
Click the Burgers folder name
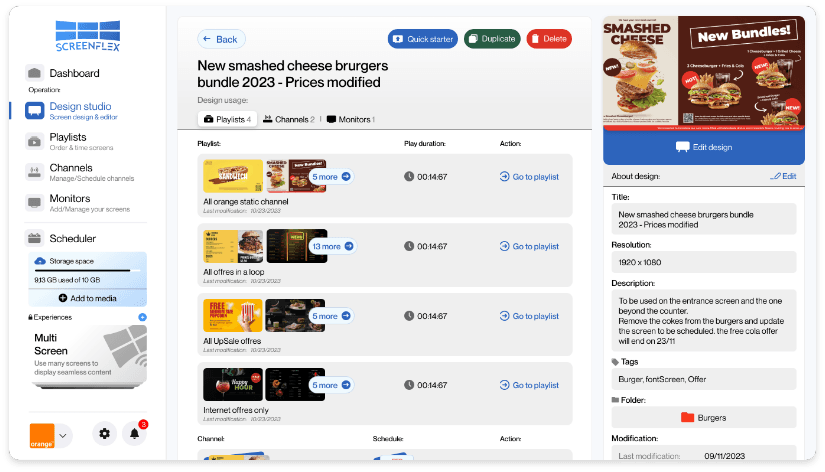712,418
